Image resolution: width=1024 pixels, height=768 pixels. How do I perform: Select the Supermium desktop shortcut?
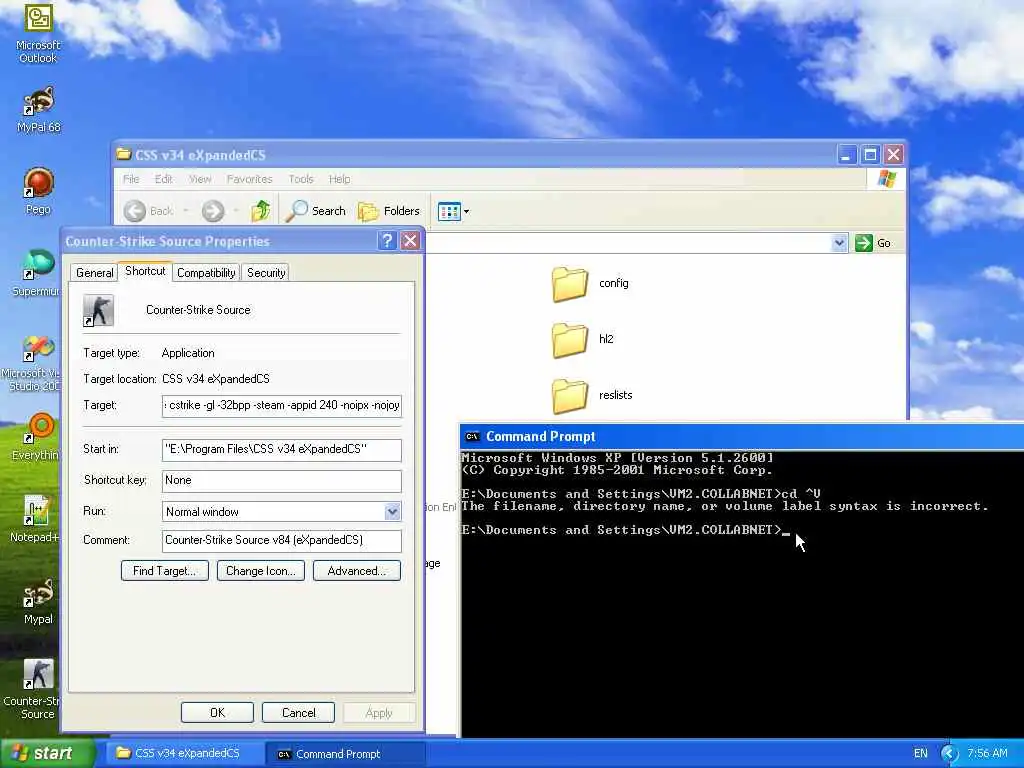coord(36,273)
